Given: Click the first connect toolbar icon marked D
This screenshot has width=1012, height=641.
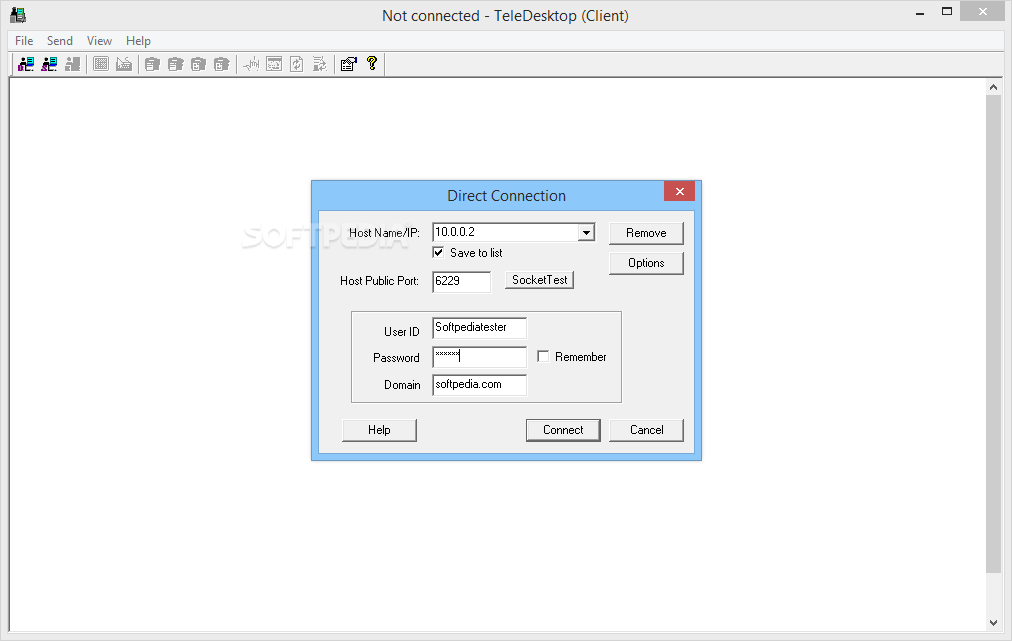Looking at the screenshot, I should 26,64.
